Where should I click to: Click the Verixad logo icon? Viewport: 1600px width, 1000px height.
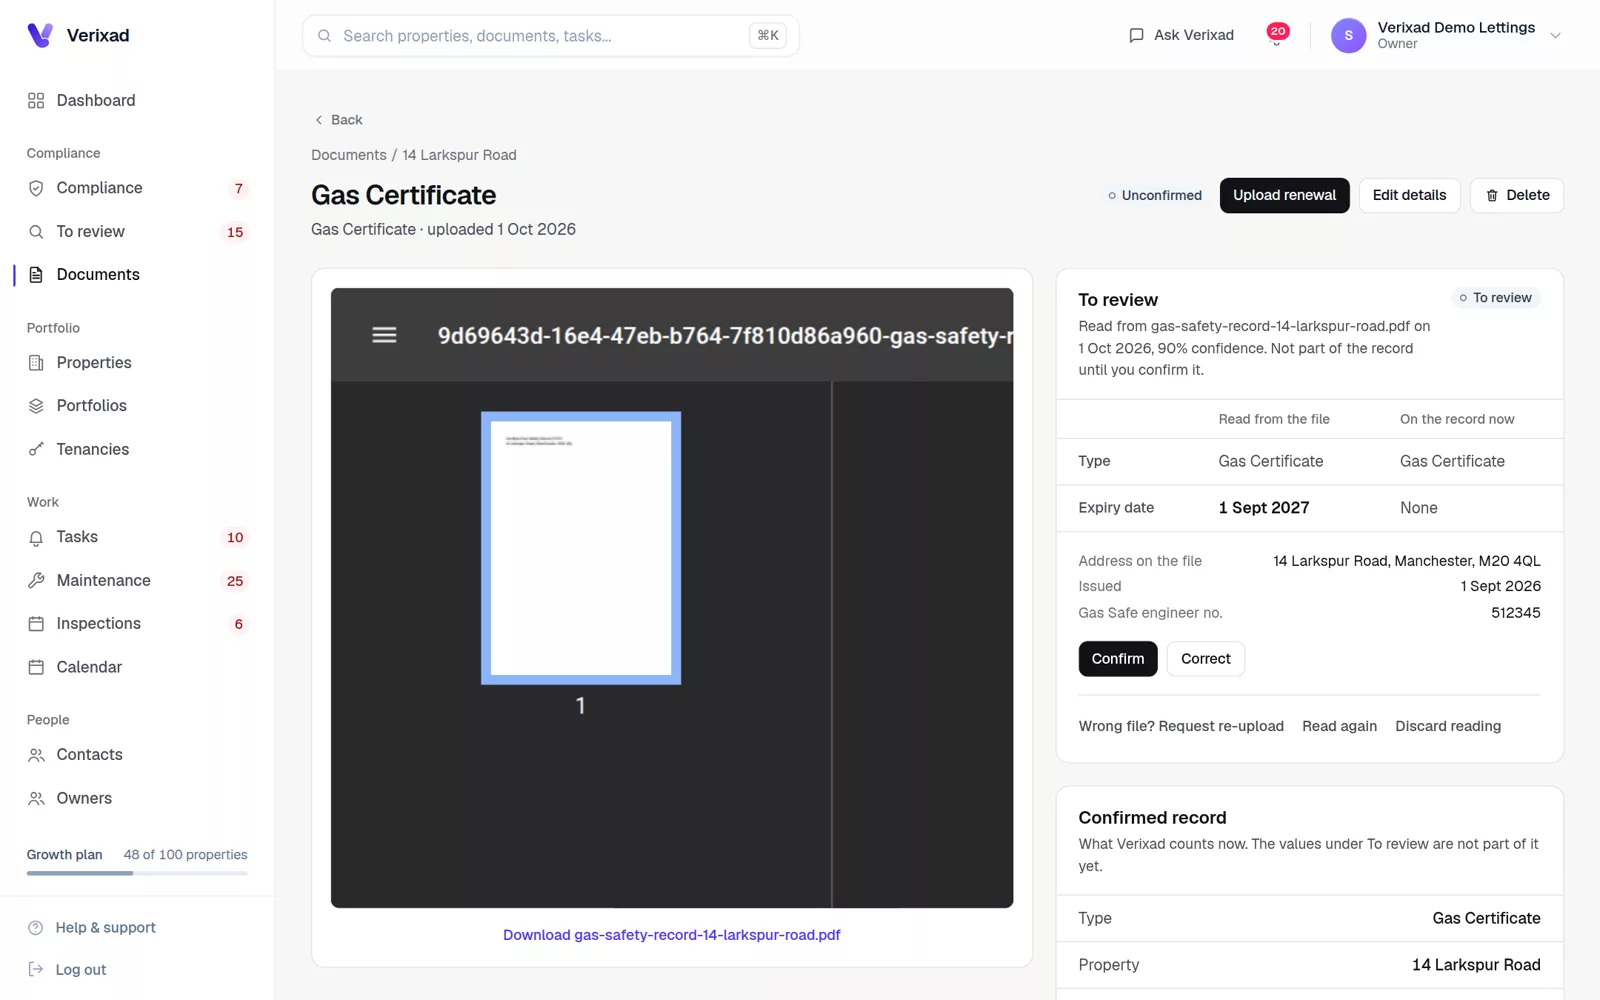pyautogui.click(x=40, y=35)
